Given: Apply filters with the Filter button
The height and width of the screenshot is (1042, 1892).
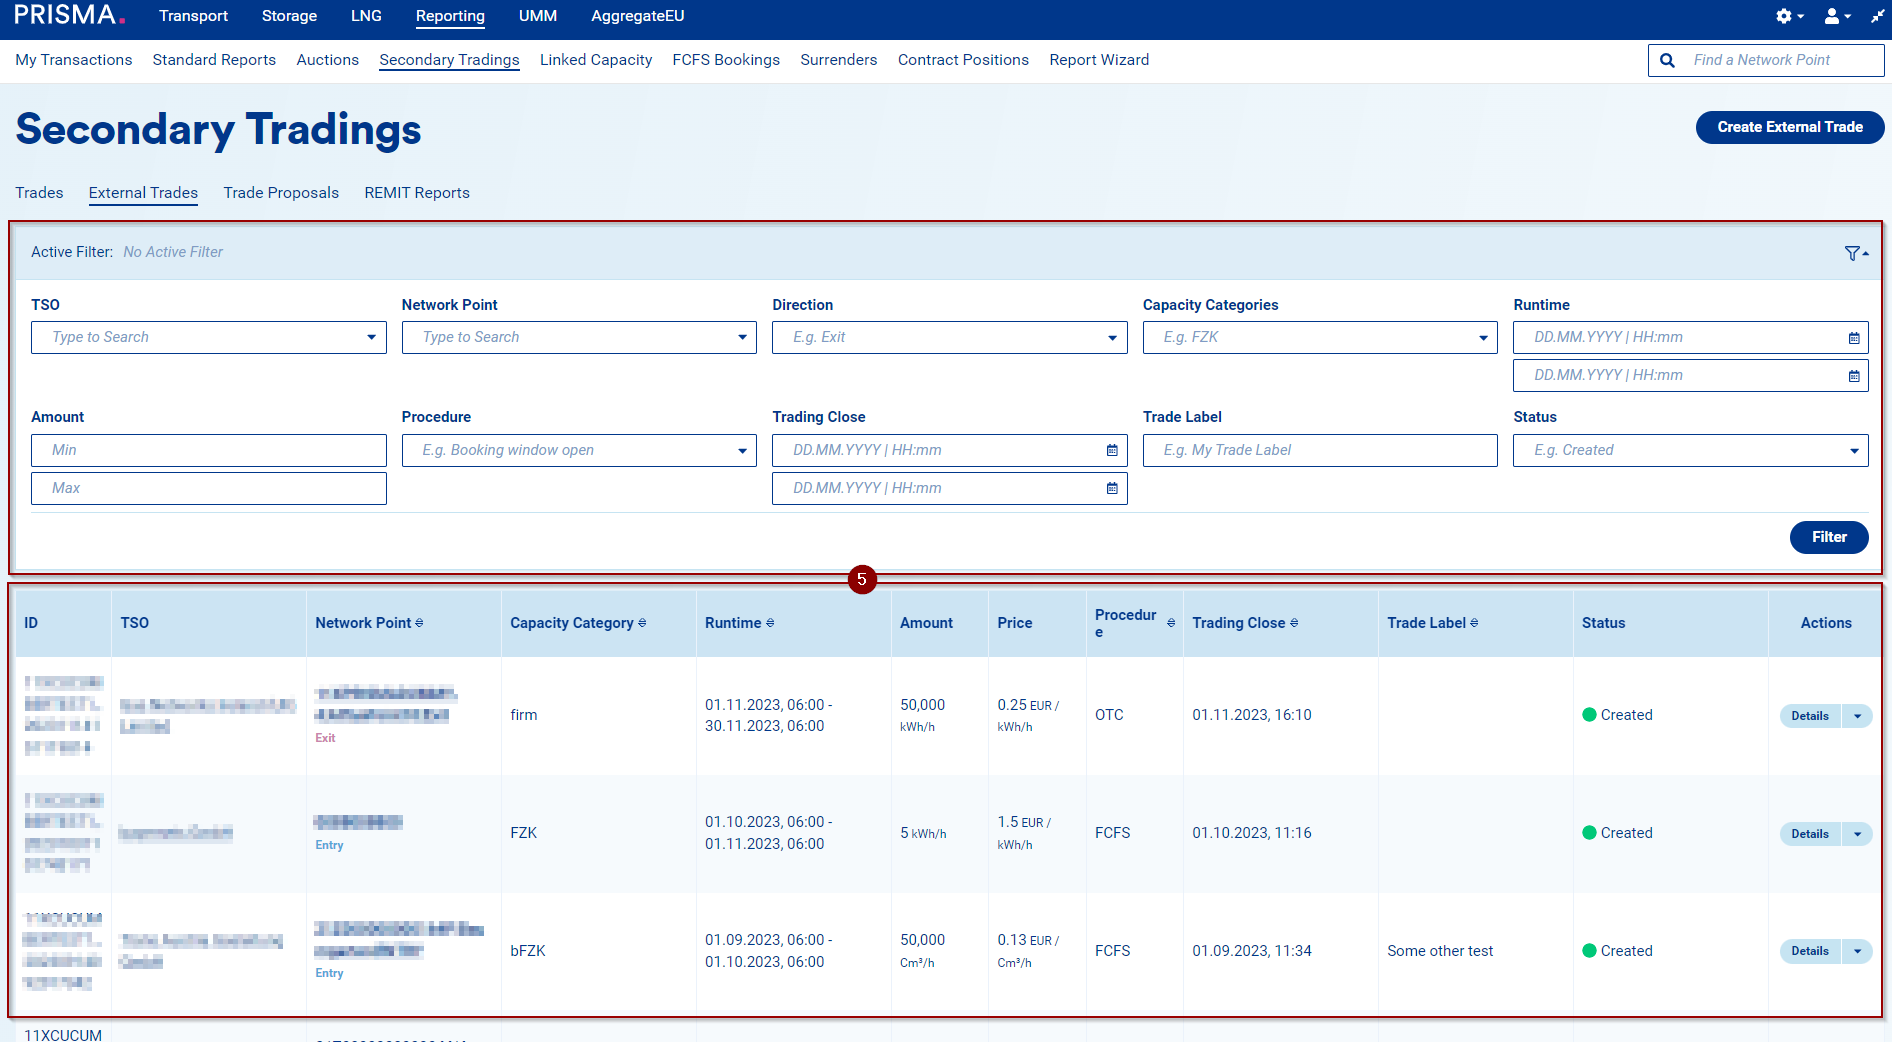Looking at the screenshot, I should point(1828,537).
